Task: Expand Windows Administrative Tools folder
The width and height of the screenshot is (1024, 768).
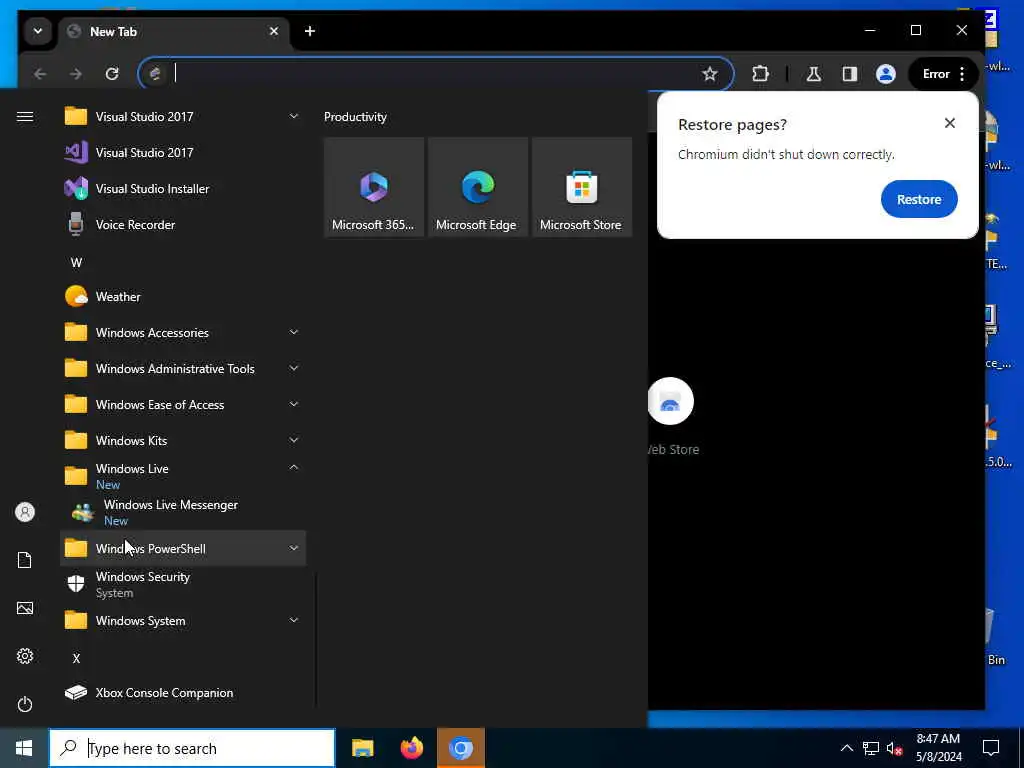Action: (183, 368)
